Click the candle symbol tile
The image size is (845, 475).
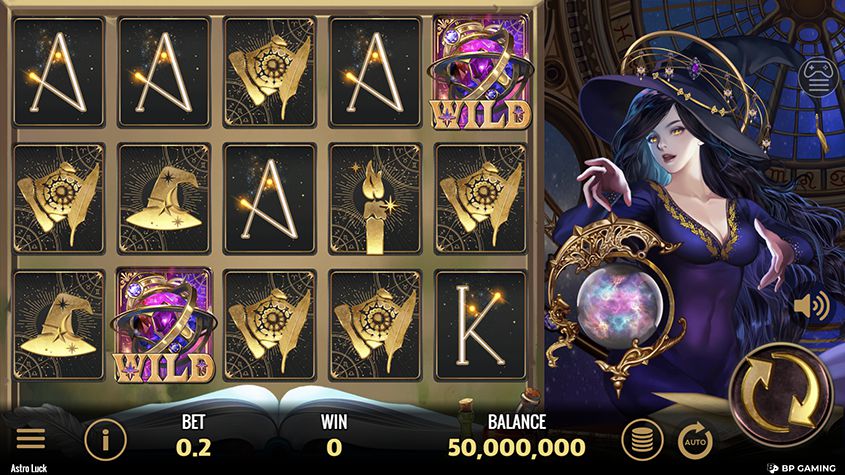coord(375,198)
